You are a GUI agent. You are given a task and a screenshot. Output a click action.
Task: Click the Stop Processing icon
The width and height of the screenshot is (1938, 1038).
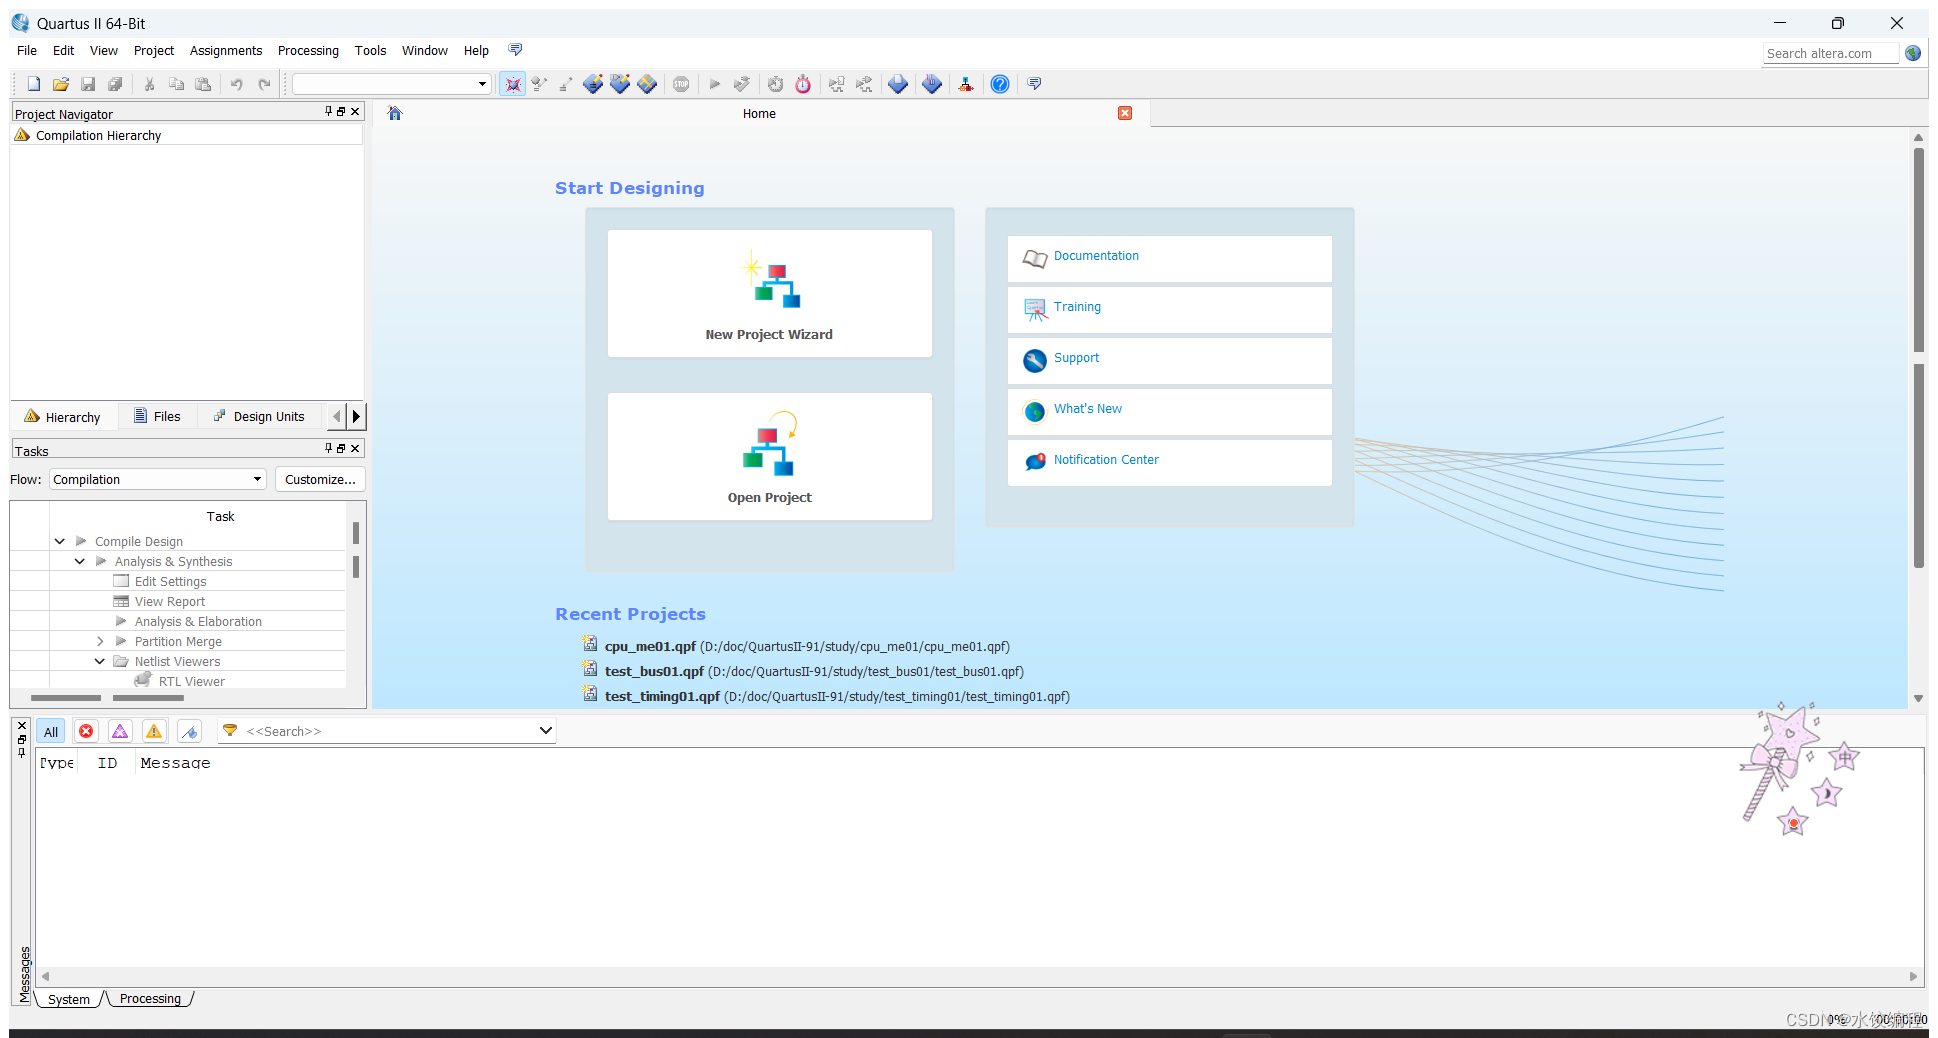coord(681,84)
